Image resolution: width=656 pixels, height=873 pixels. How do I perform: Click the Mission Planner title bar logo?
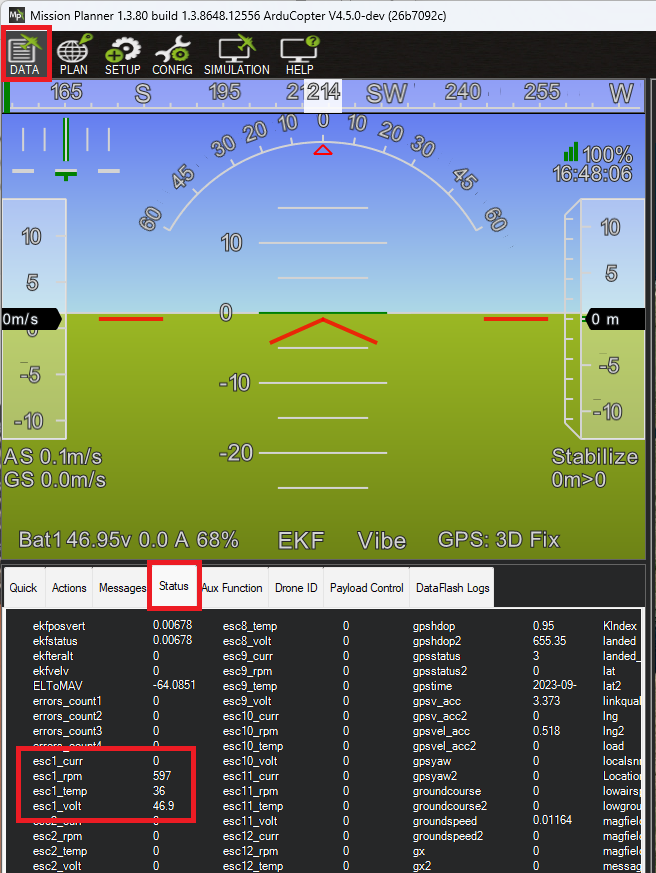(14, 14)
